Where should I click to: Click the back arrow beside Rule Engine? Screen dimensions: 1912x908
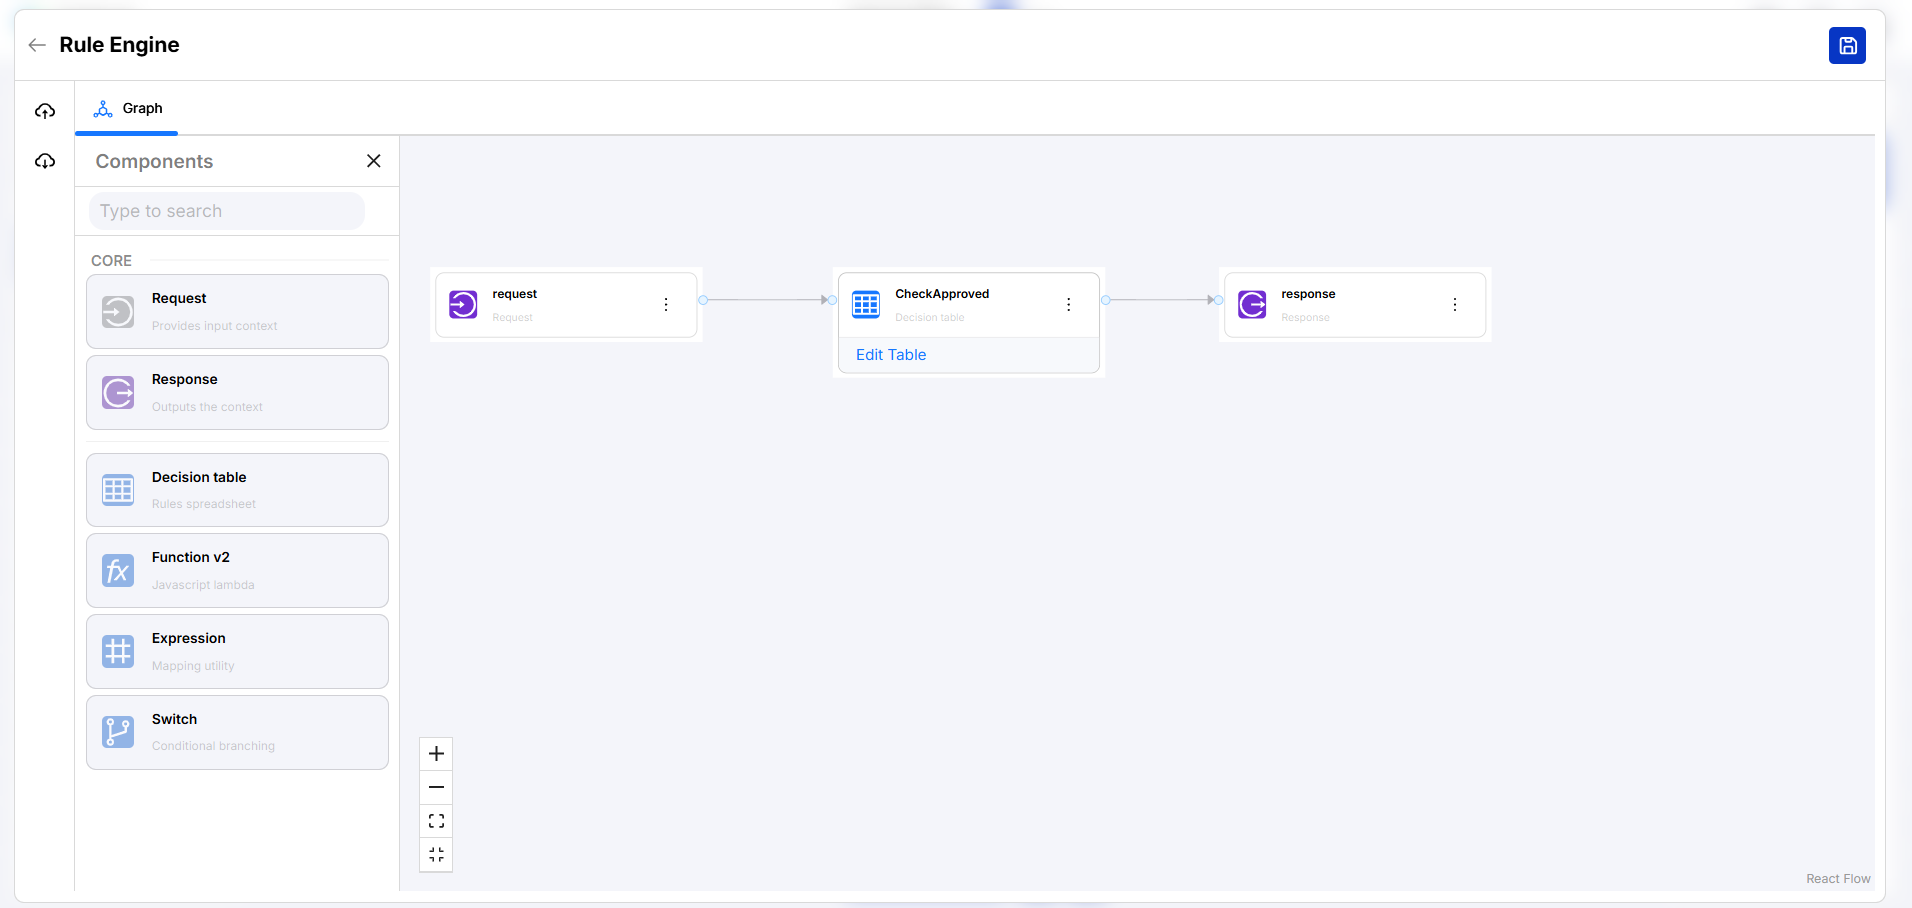pos(37,45)
